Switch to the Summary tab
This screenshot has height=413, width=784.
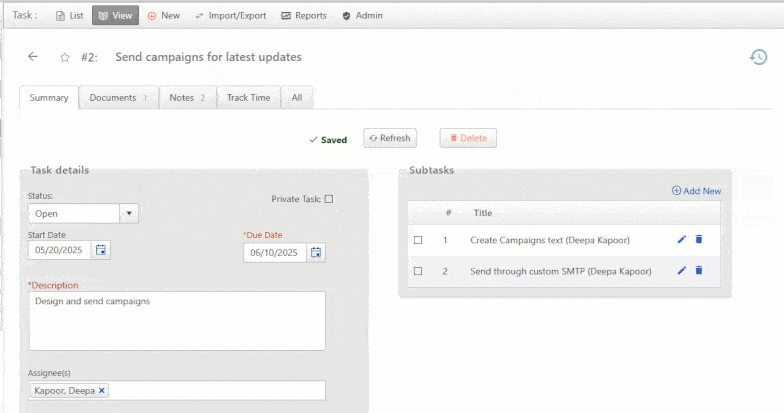(x=49, y=98)
